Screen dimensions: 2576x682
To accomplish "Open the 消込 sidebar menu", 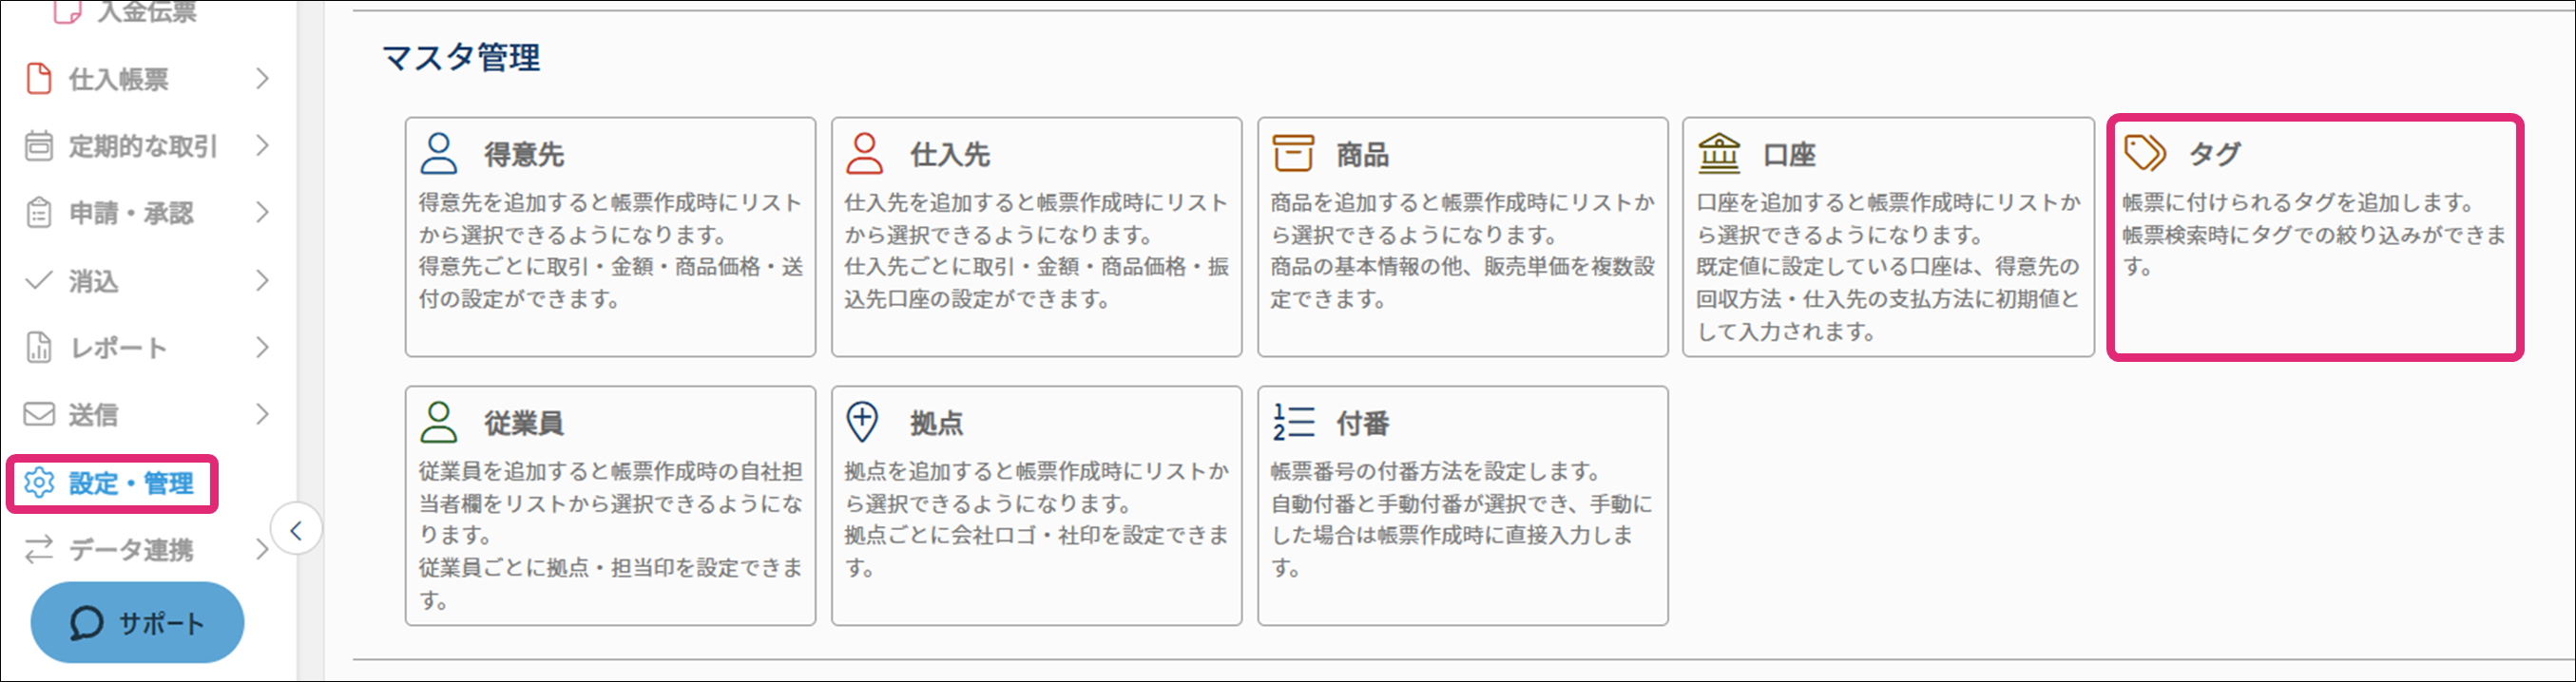I will [x=93, y=281].
